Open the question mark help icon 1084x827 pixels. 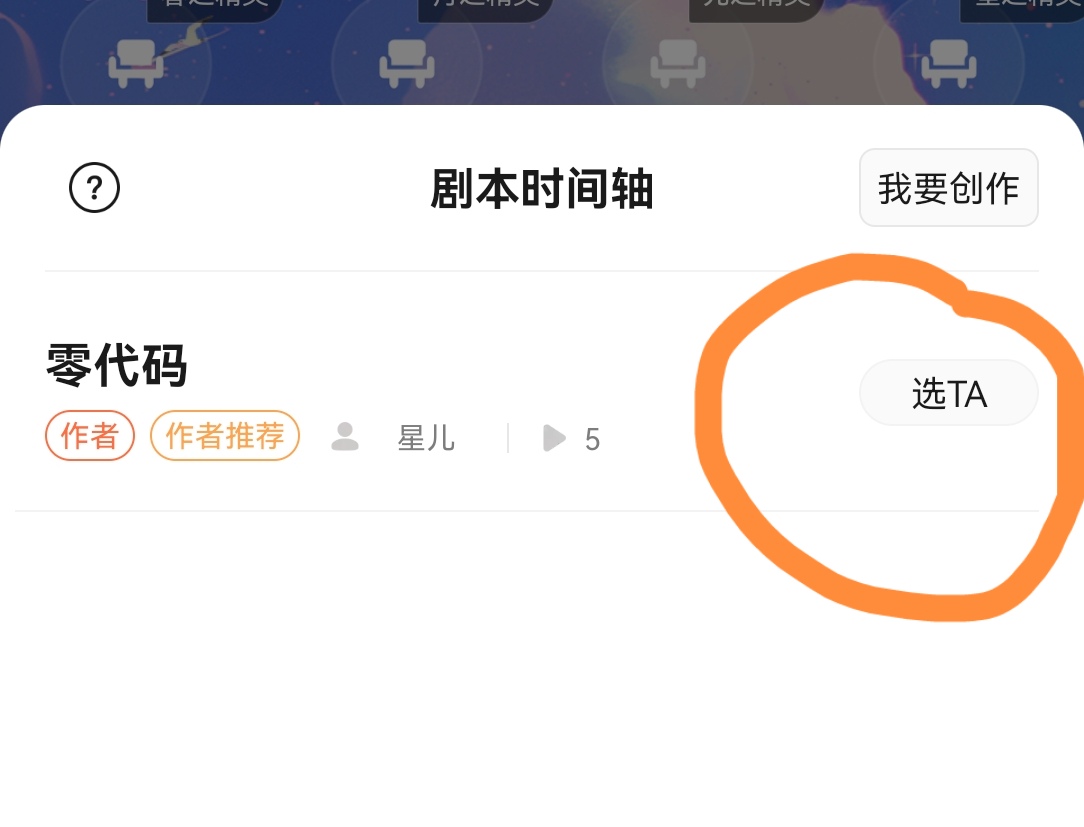click(x=95, y=187)
